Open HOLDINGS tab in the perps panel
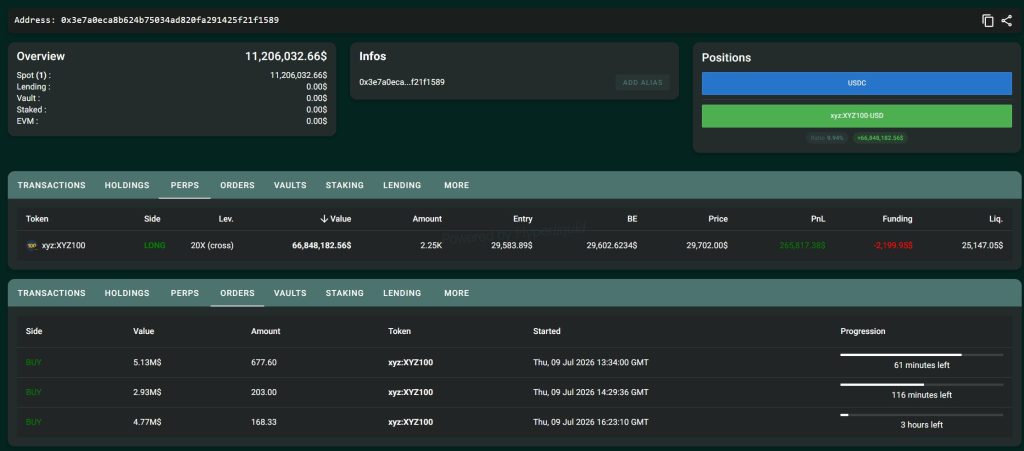The width and height of the screenshot is (1024, 451). point(127,185)
